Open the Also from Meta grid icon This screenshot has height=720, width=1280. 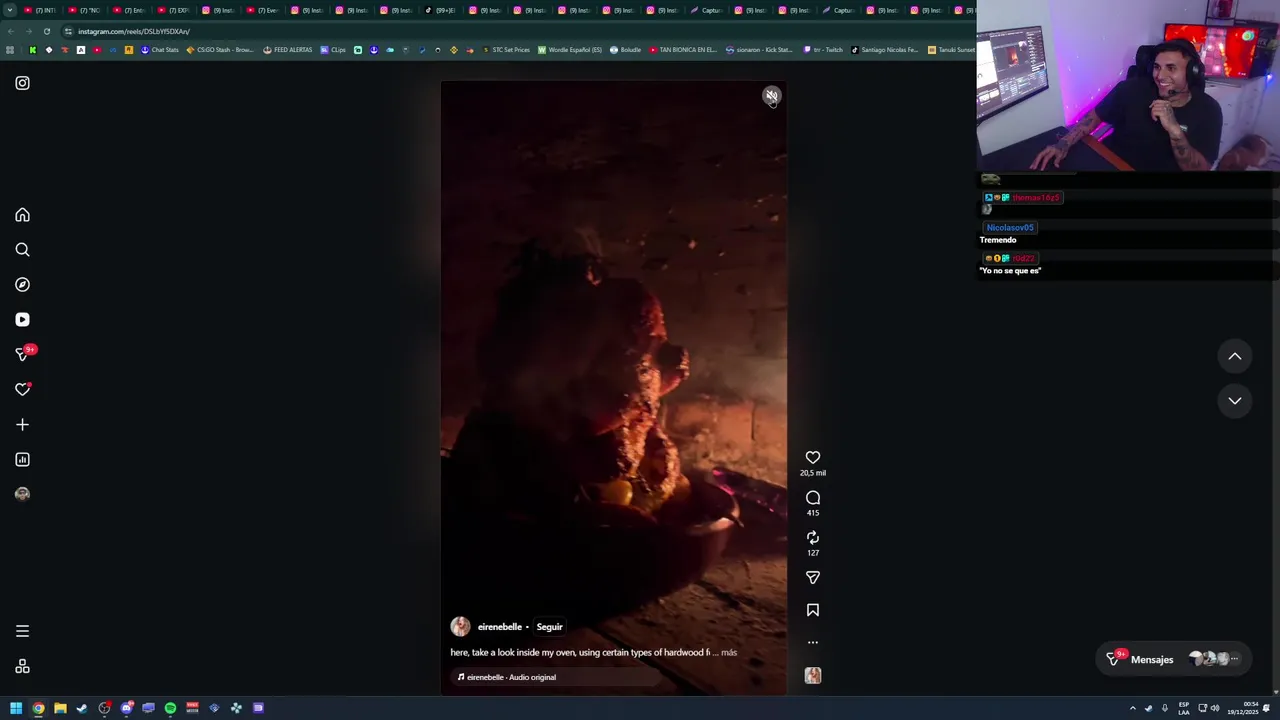[22, 667]
